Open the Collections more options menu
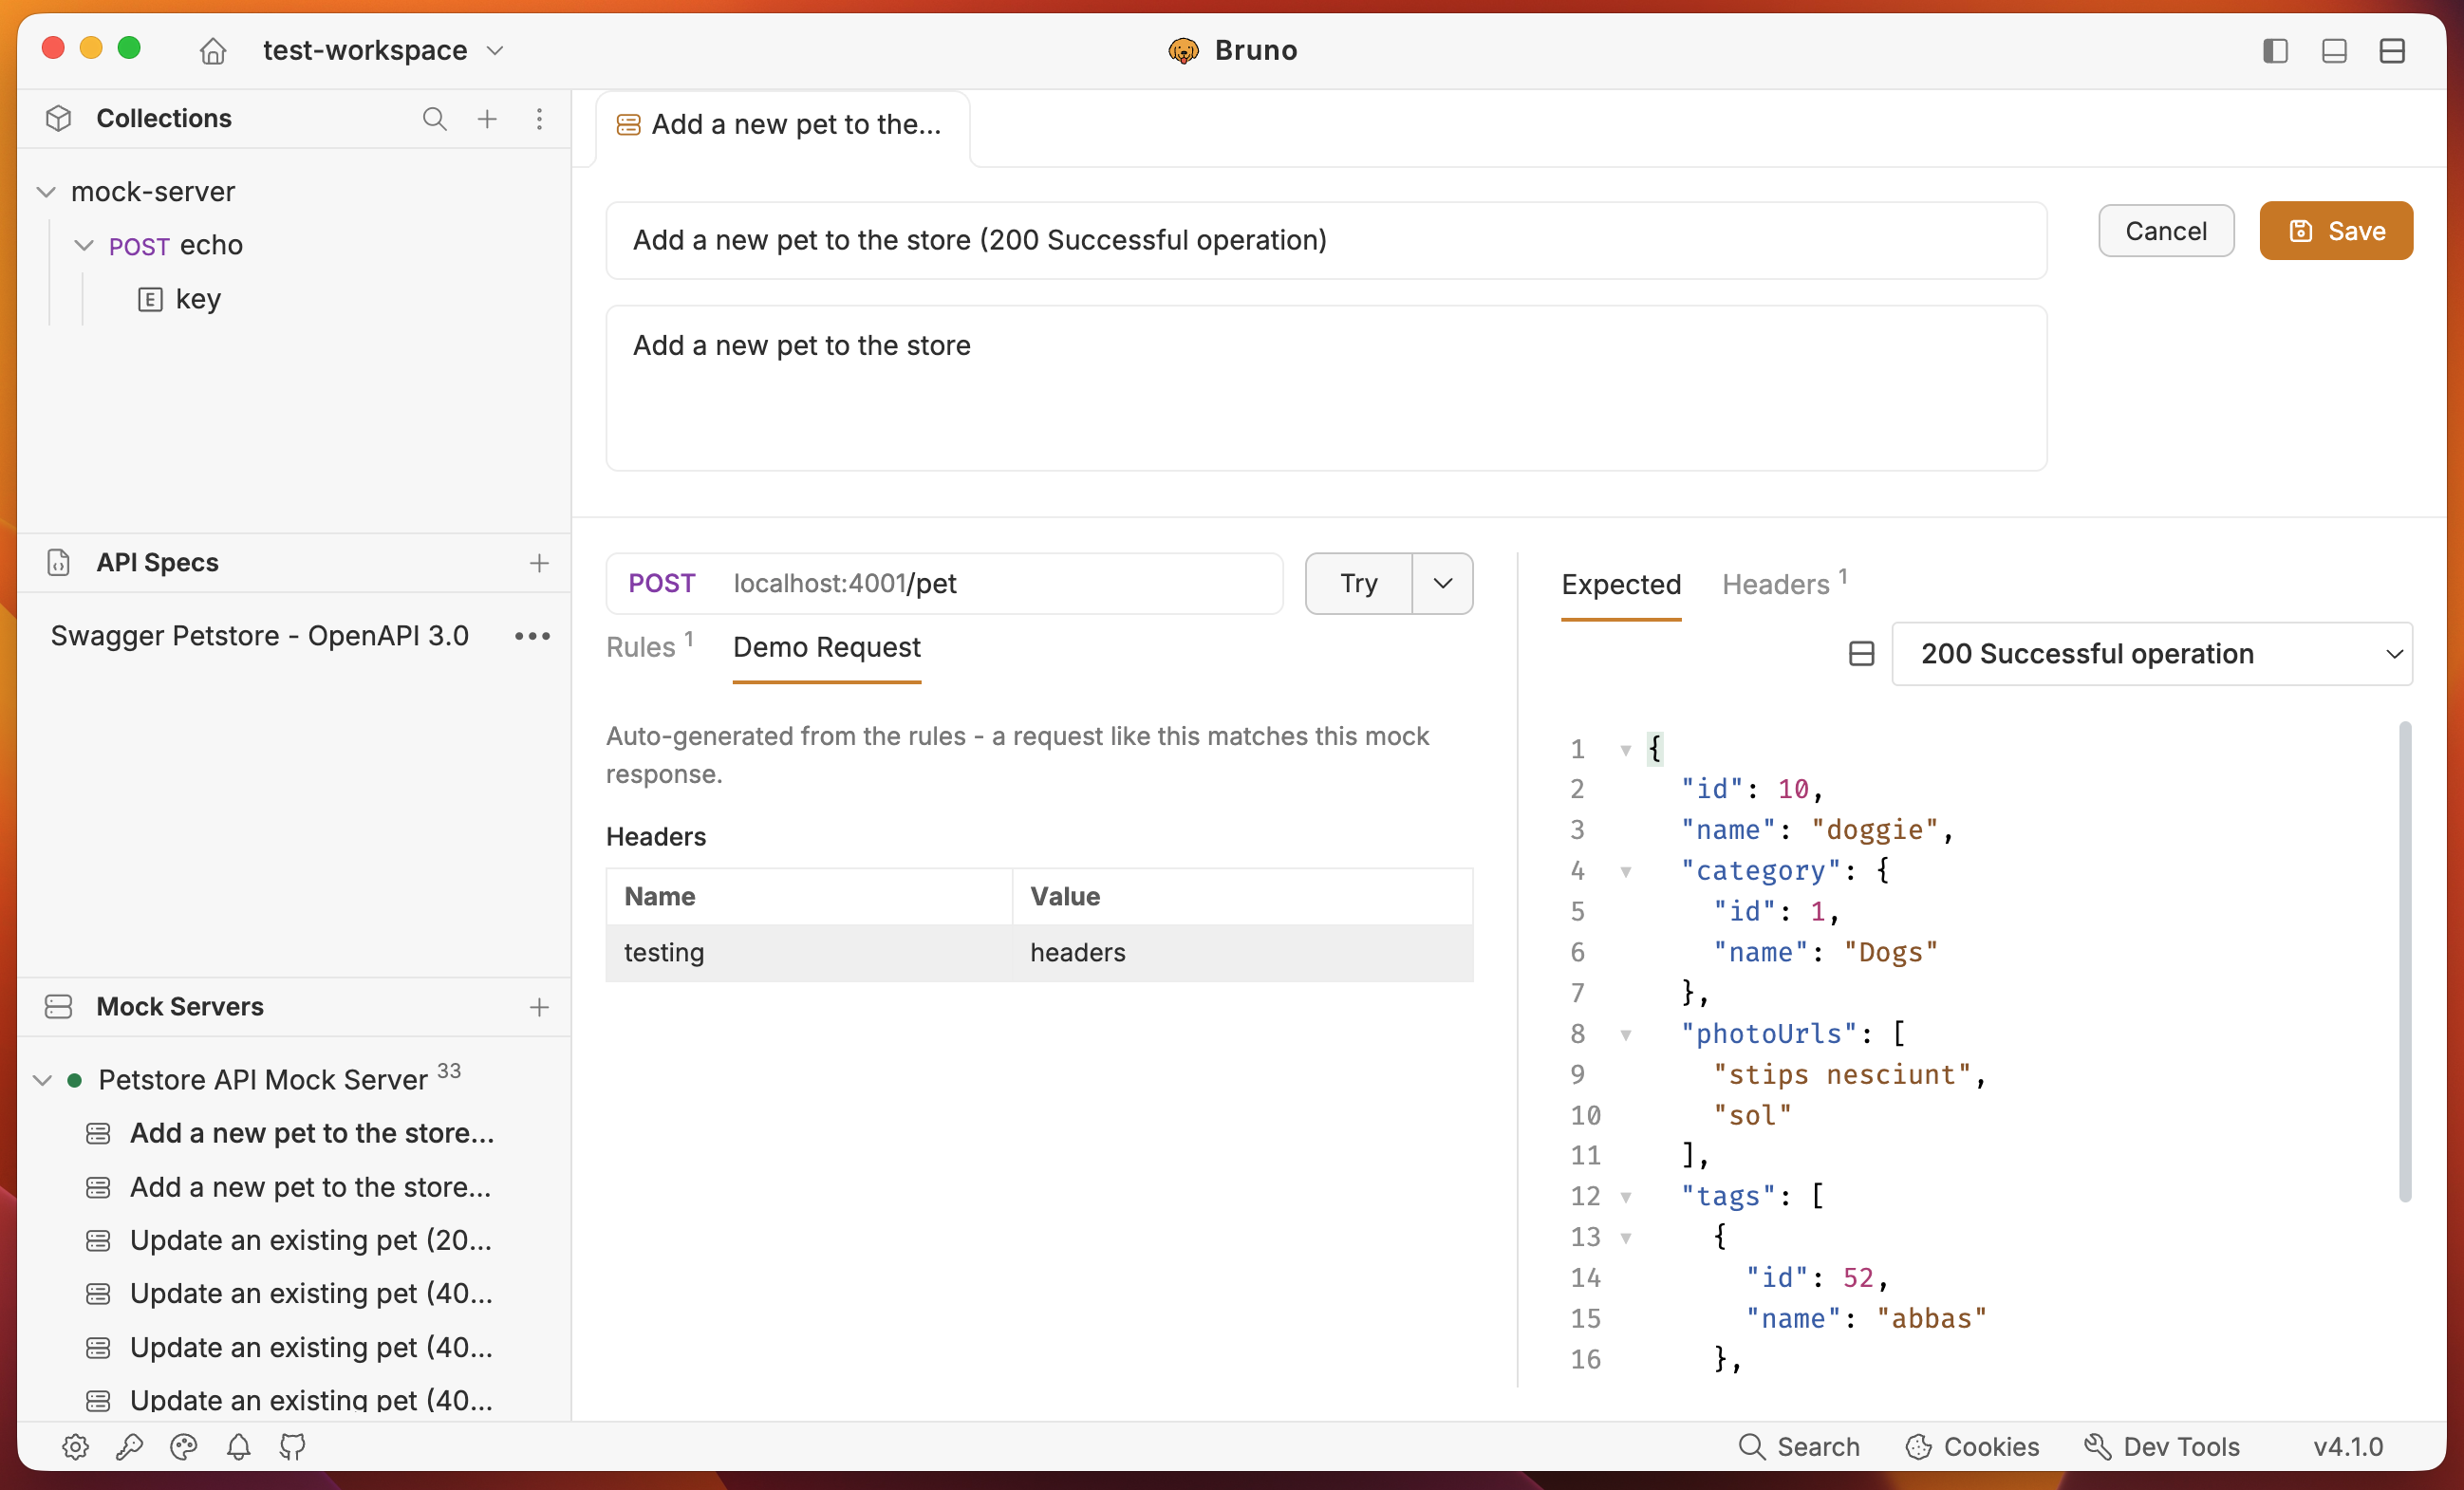This screenshot has width=2464, height=1490. point(539,119)
